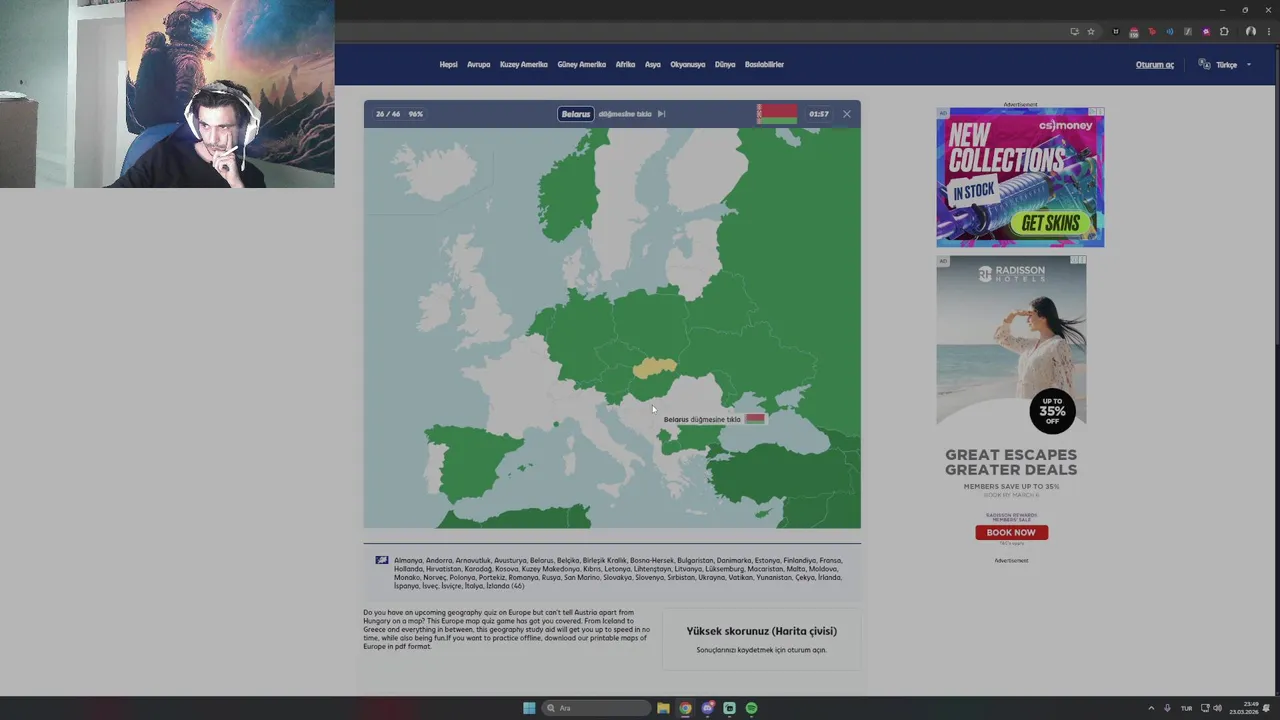Open the gray slash browser extension
The height and width of the screenshot is (720, 1280).
coord(1188,31)
